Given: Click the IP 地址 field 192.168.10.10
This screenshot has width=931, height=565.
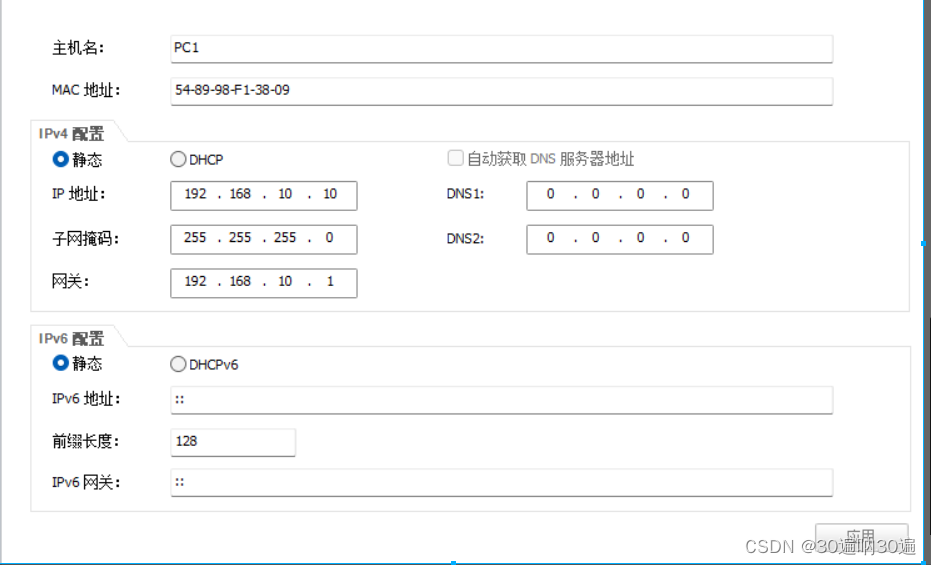Looking at the screenshot, I should (x=264, y=195).
